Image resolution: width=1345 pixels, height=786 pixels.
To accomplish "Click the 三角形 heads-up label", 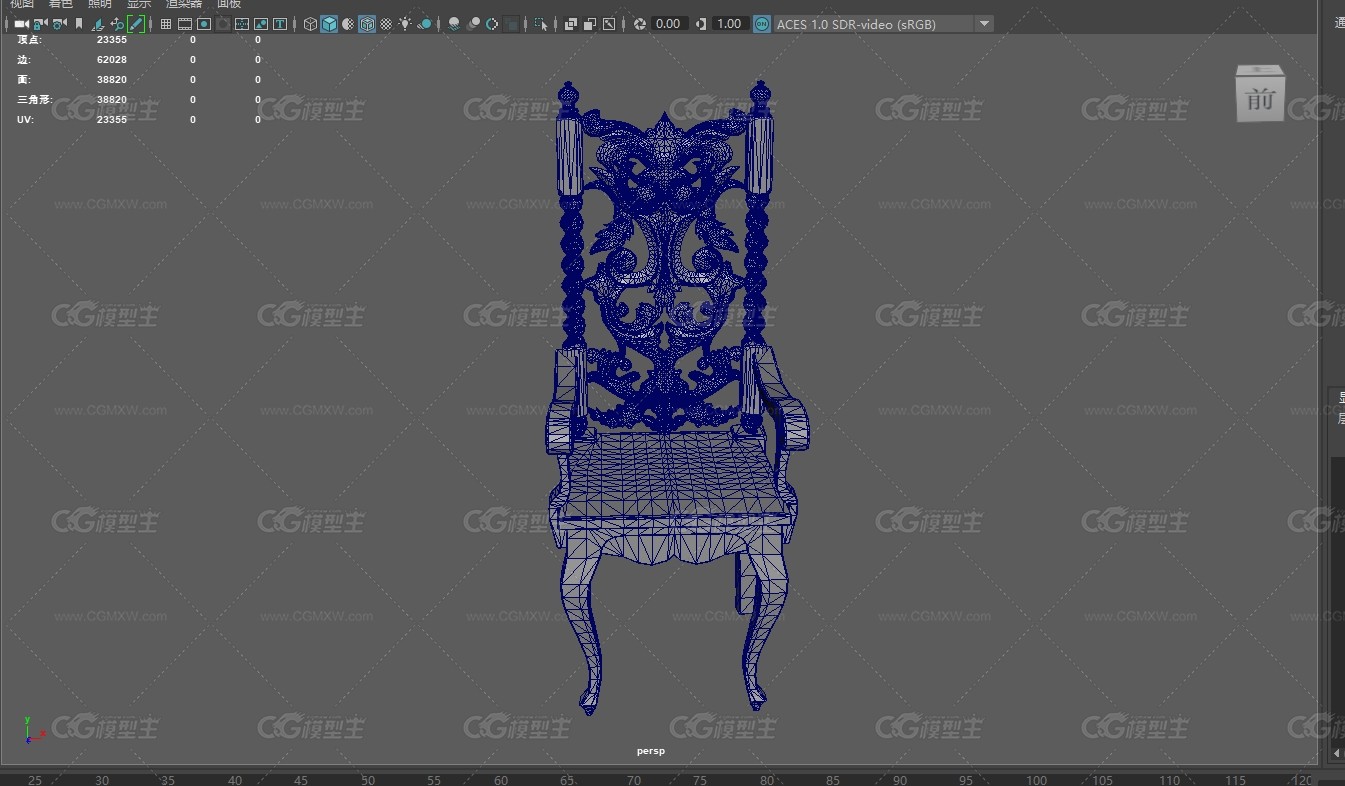I will pos(34,100).
